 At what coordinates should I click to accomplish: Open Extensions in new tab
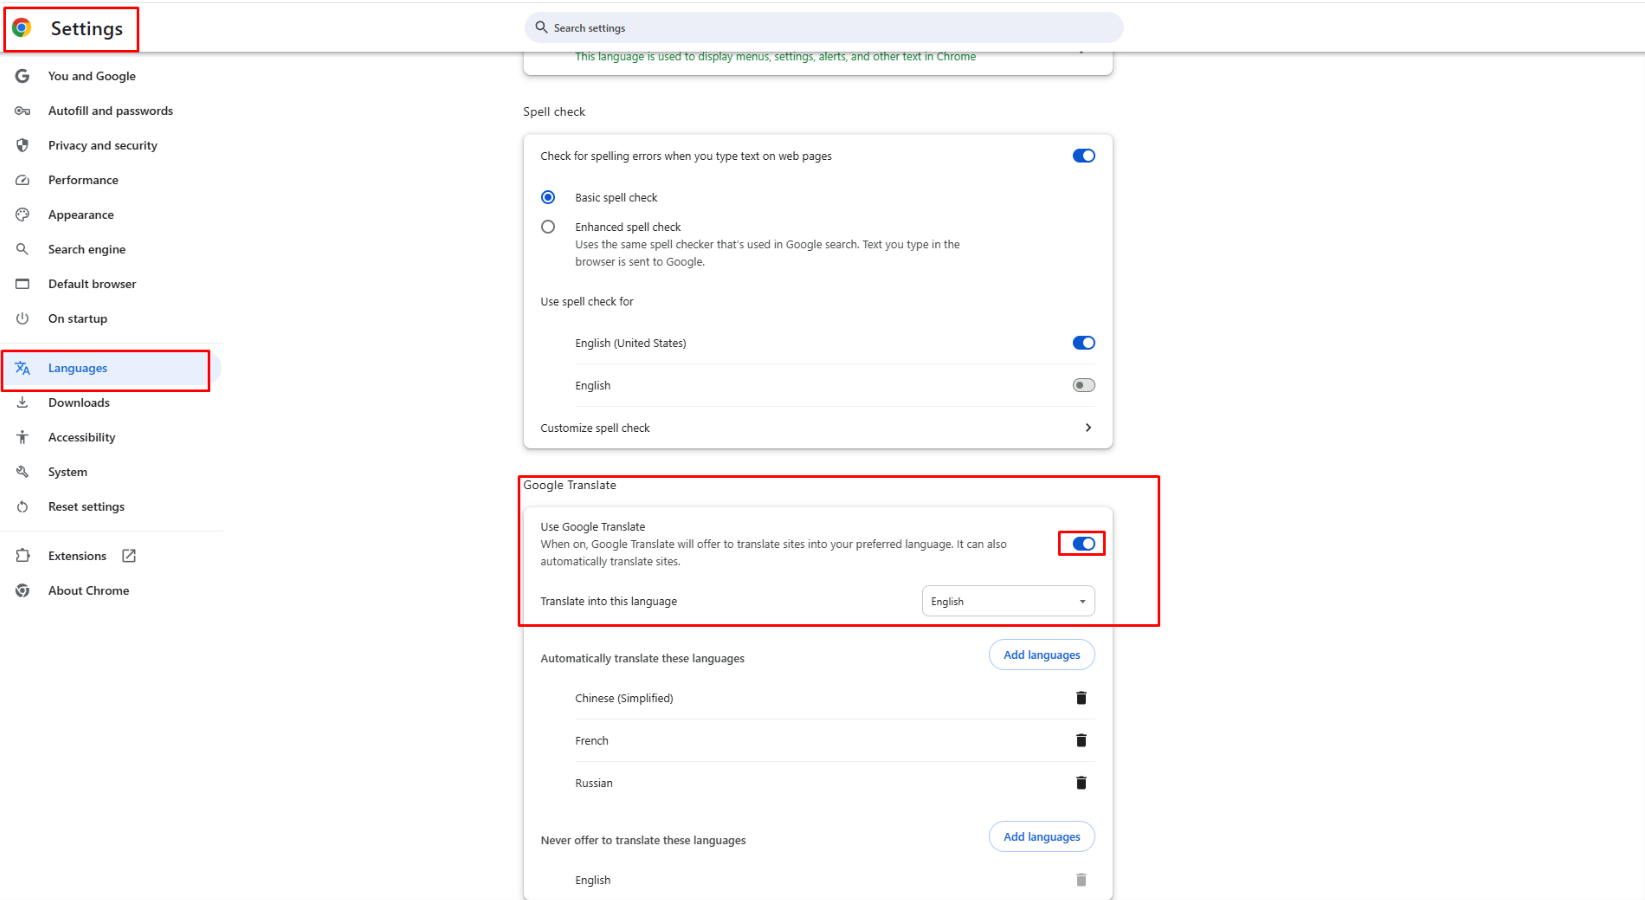pyautogui.click(x=77, y=556)
